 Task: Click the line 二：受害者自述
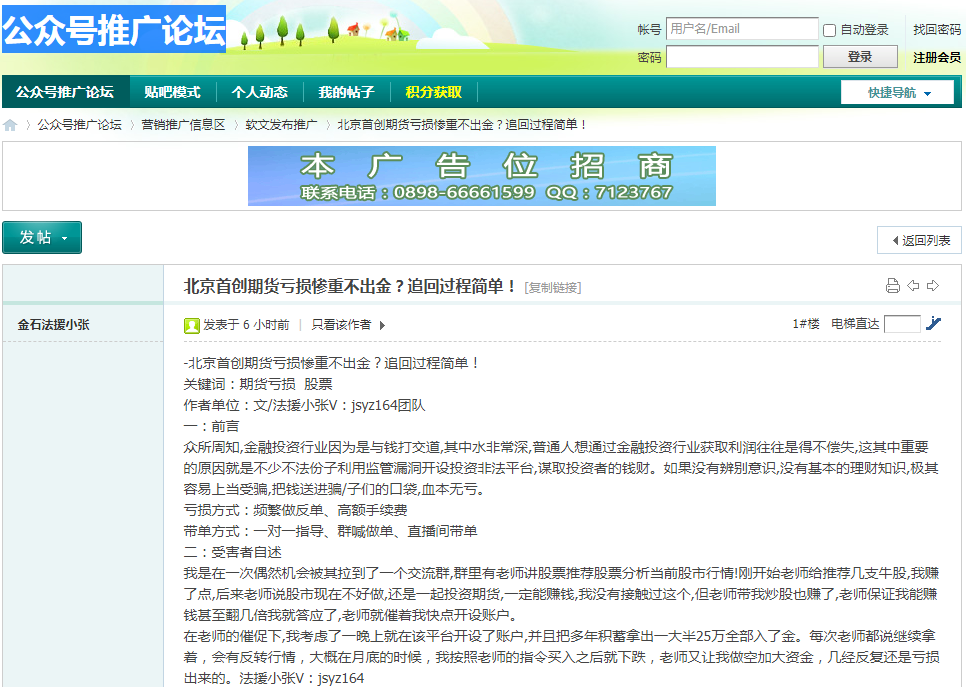(232, 551)
